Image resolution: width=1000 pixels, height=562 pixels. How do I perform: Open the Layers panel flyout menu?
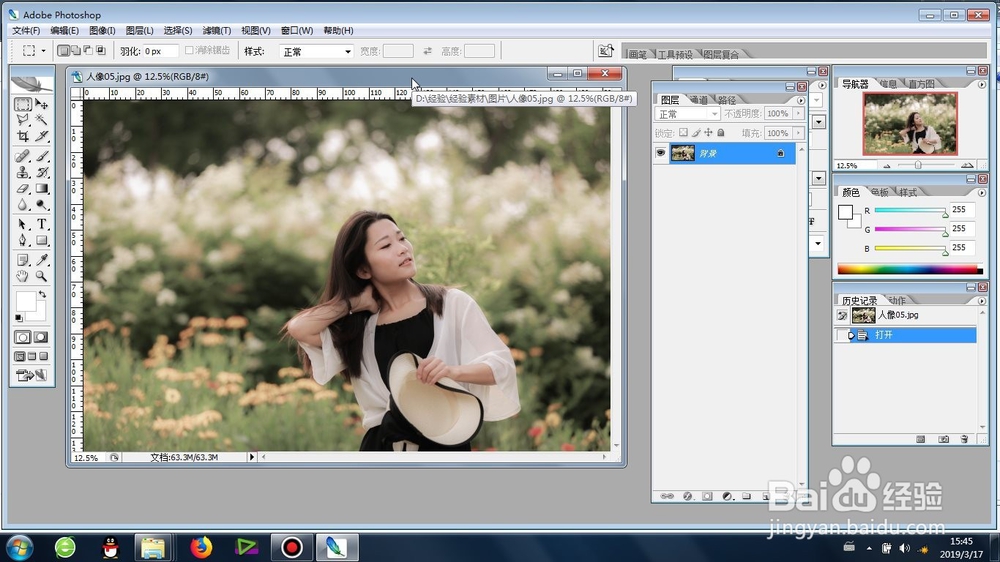(801, 100)
